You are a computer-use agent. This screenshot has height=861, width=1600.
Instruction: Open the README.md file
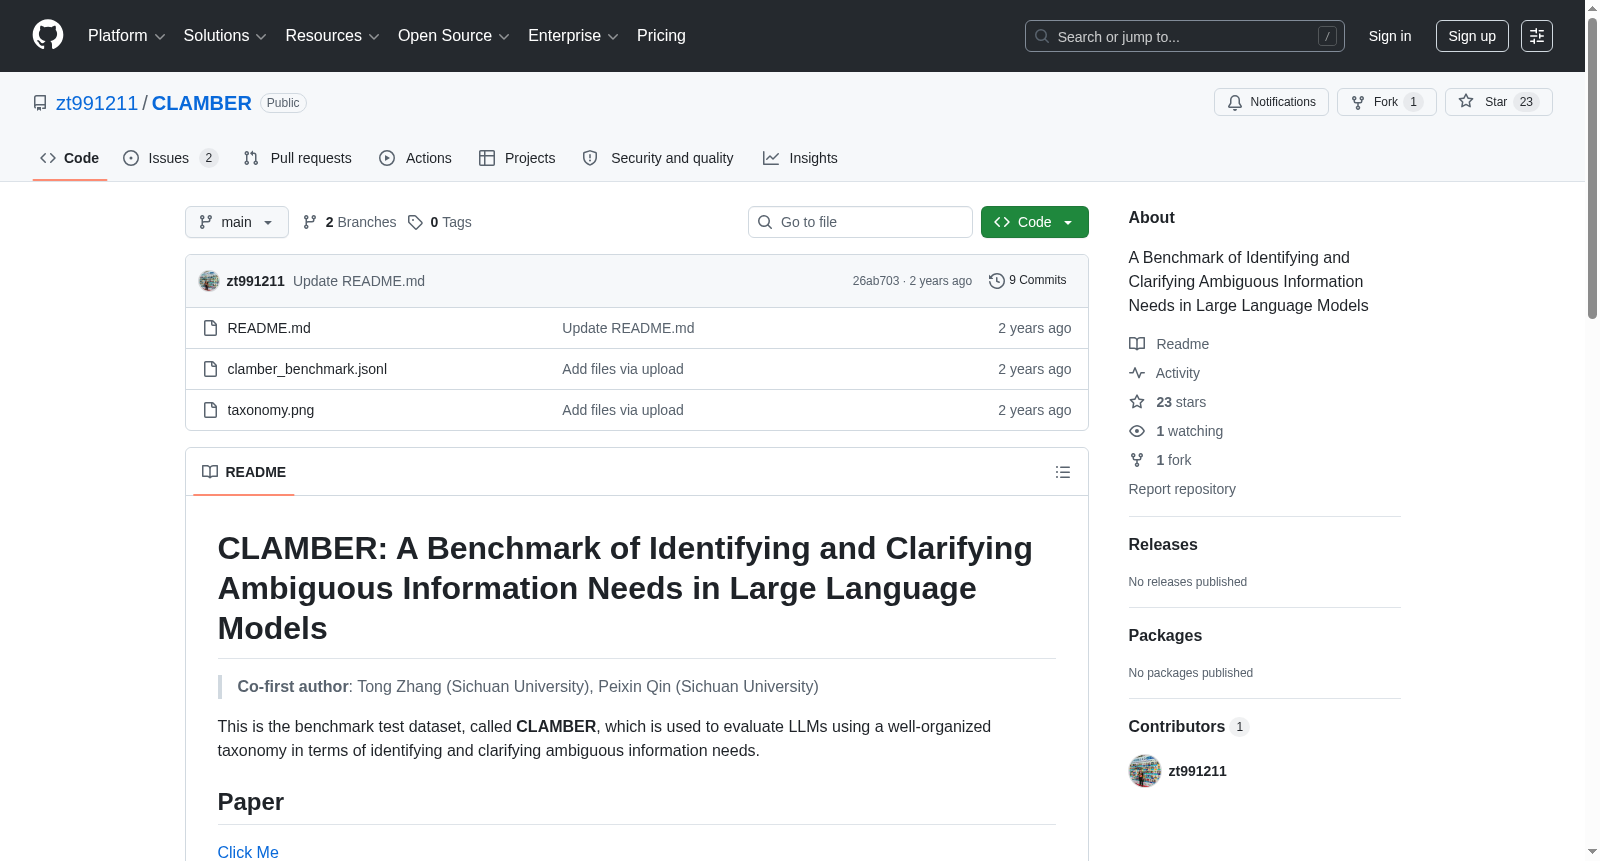click(269, 328)
